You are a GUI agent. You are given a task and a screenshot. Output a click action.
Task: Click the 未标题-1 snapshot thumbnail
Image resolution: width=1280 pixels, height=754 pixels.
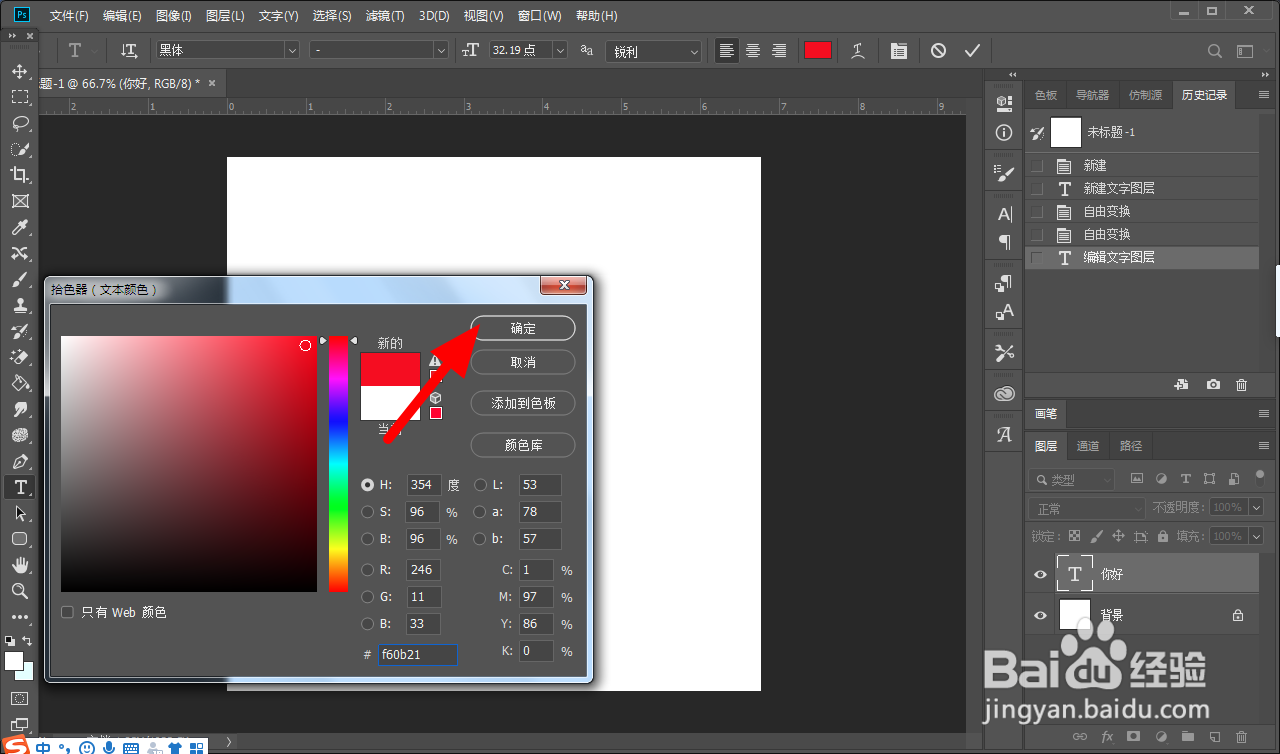click(x=1066, y=132)
